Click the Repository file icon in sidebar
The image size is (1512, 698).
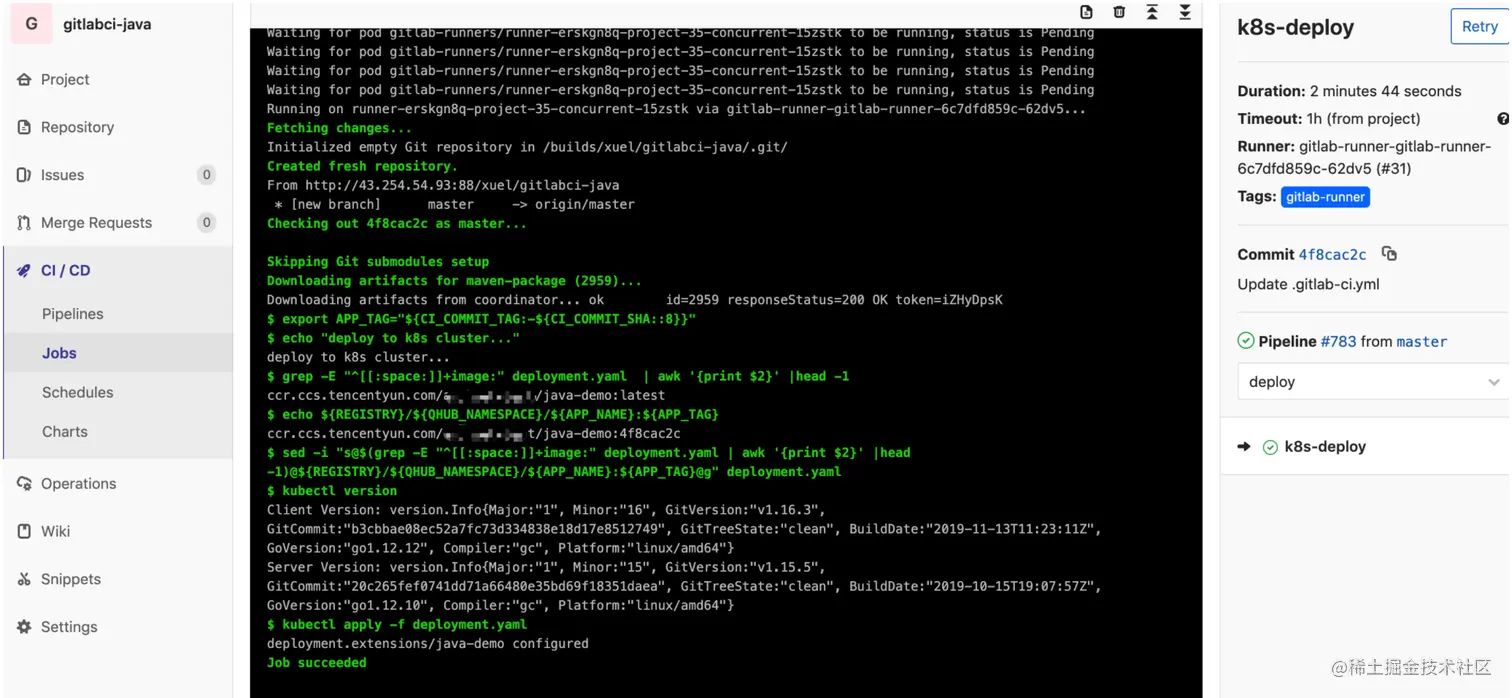pyautogui.click(x=24, y=127)
